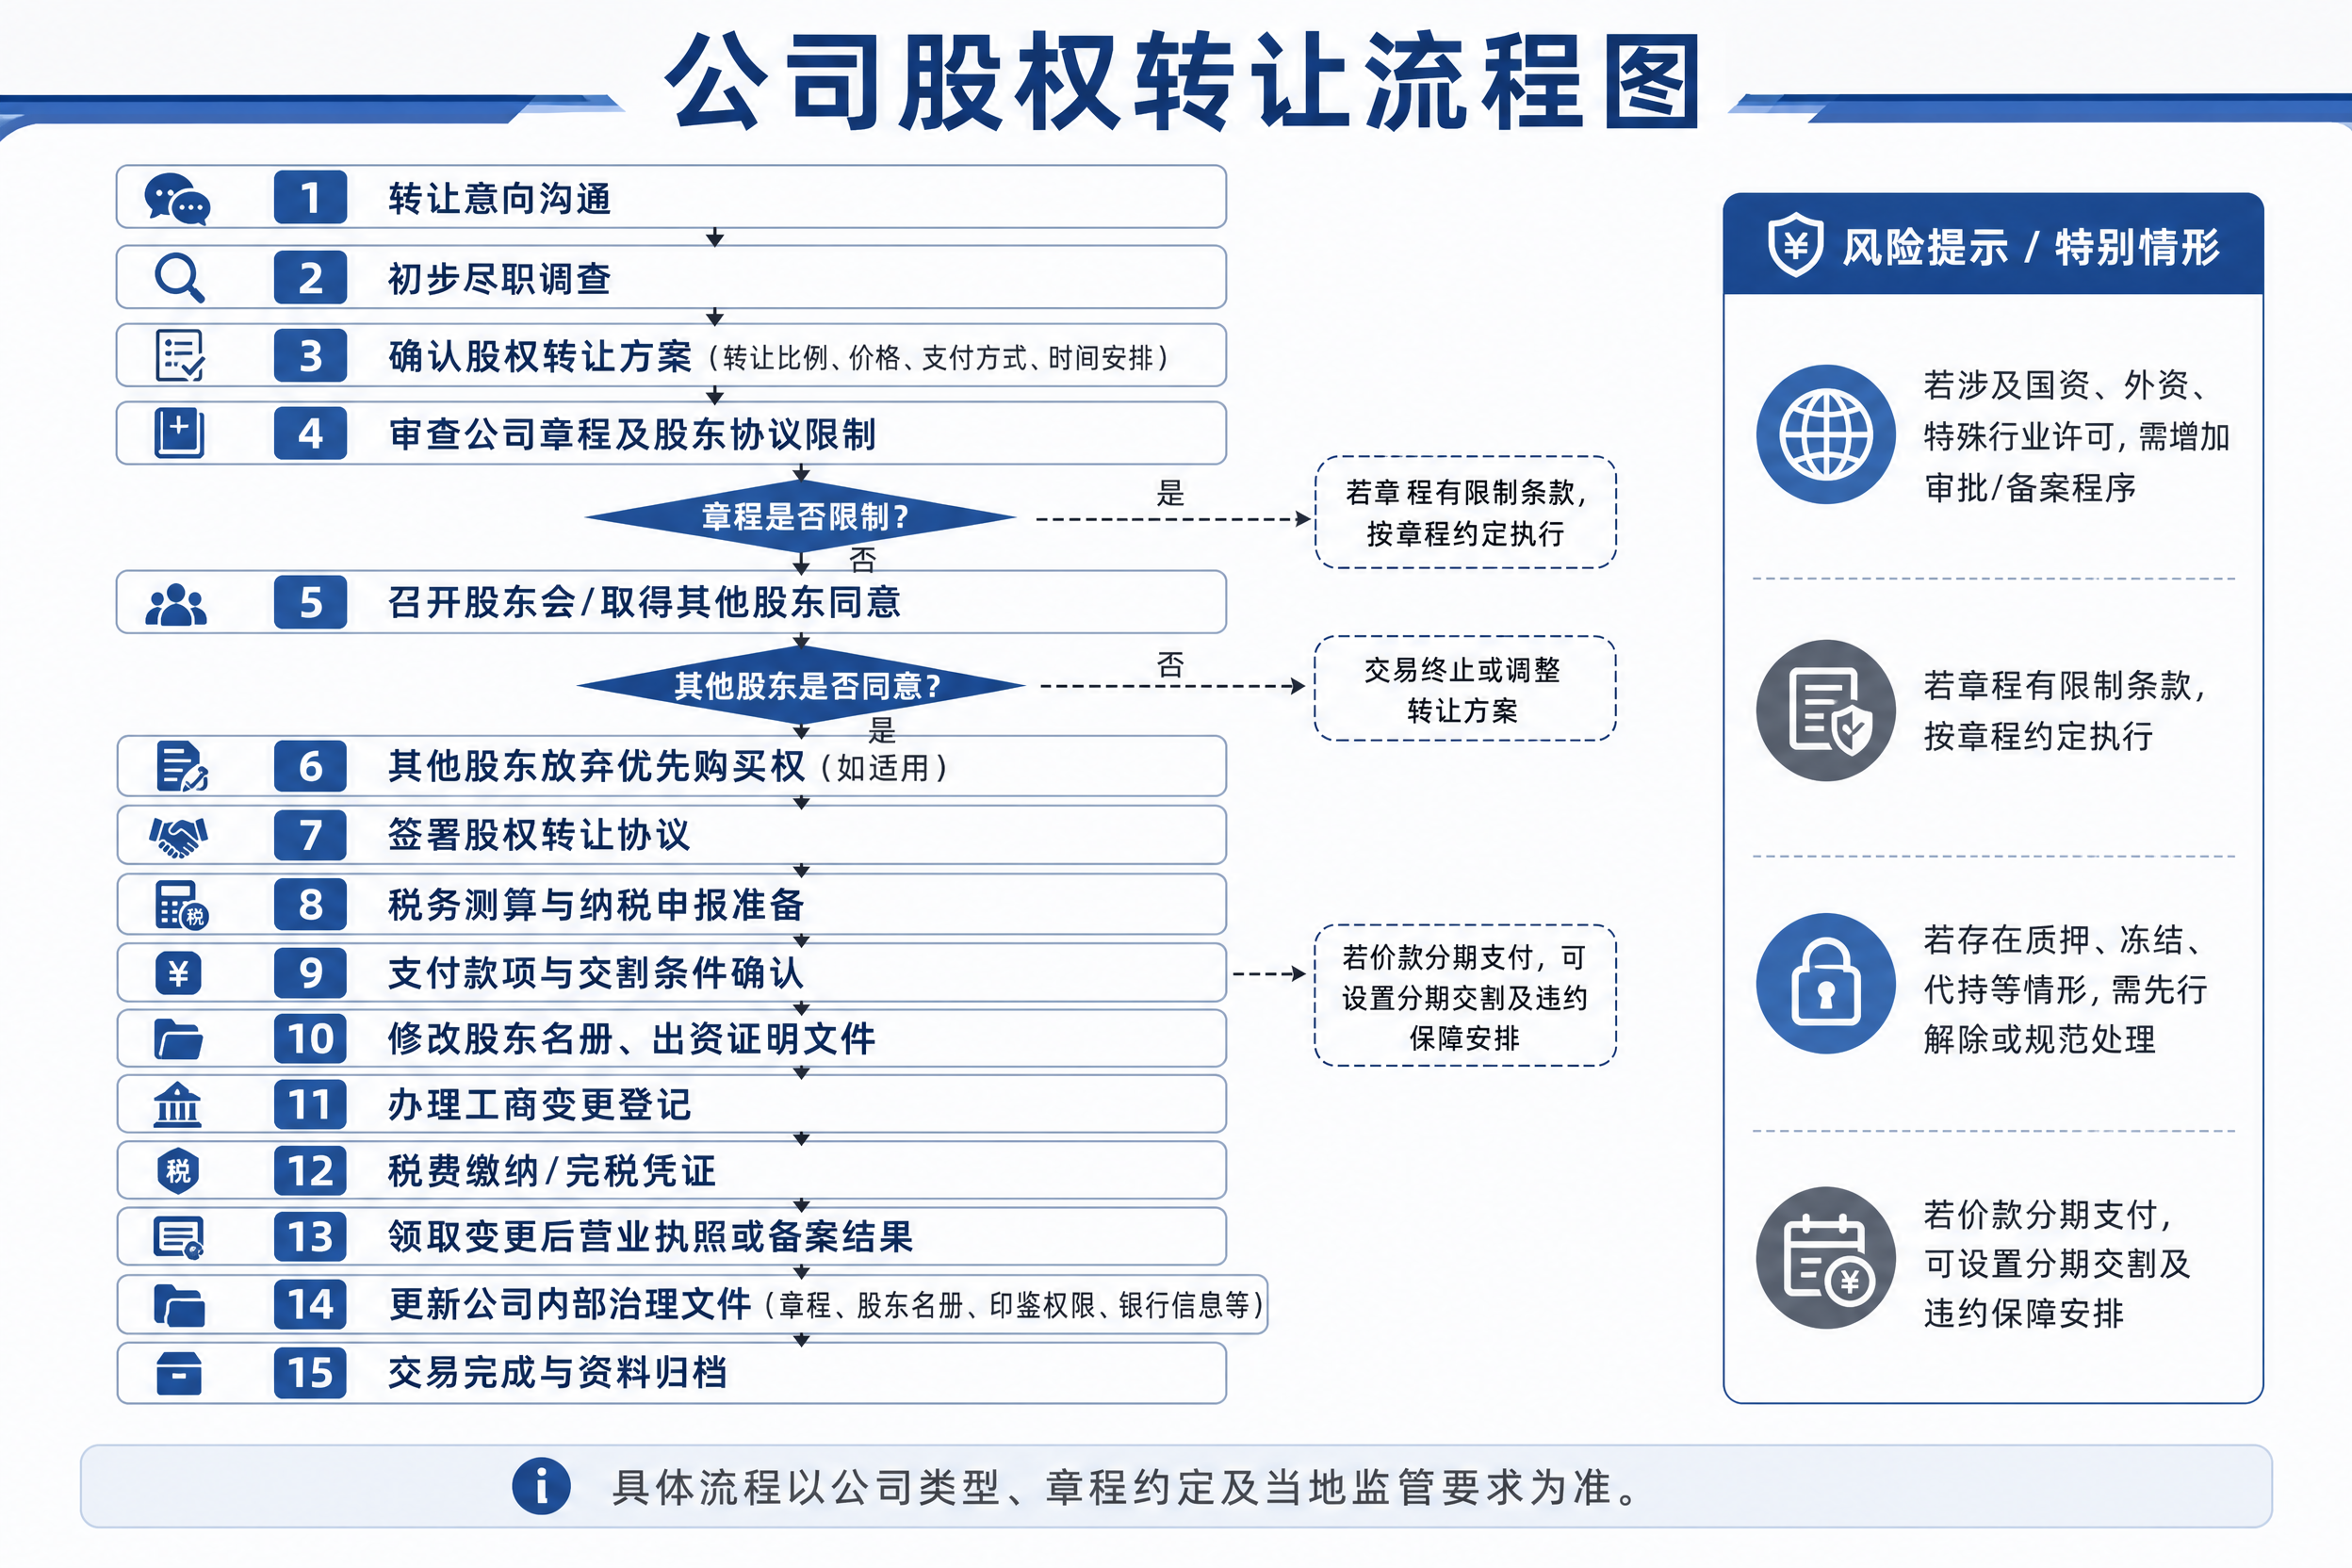
Task: Click the number 1 badge
Action: 310,197
